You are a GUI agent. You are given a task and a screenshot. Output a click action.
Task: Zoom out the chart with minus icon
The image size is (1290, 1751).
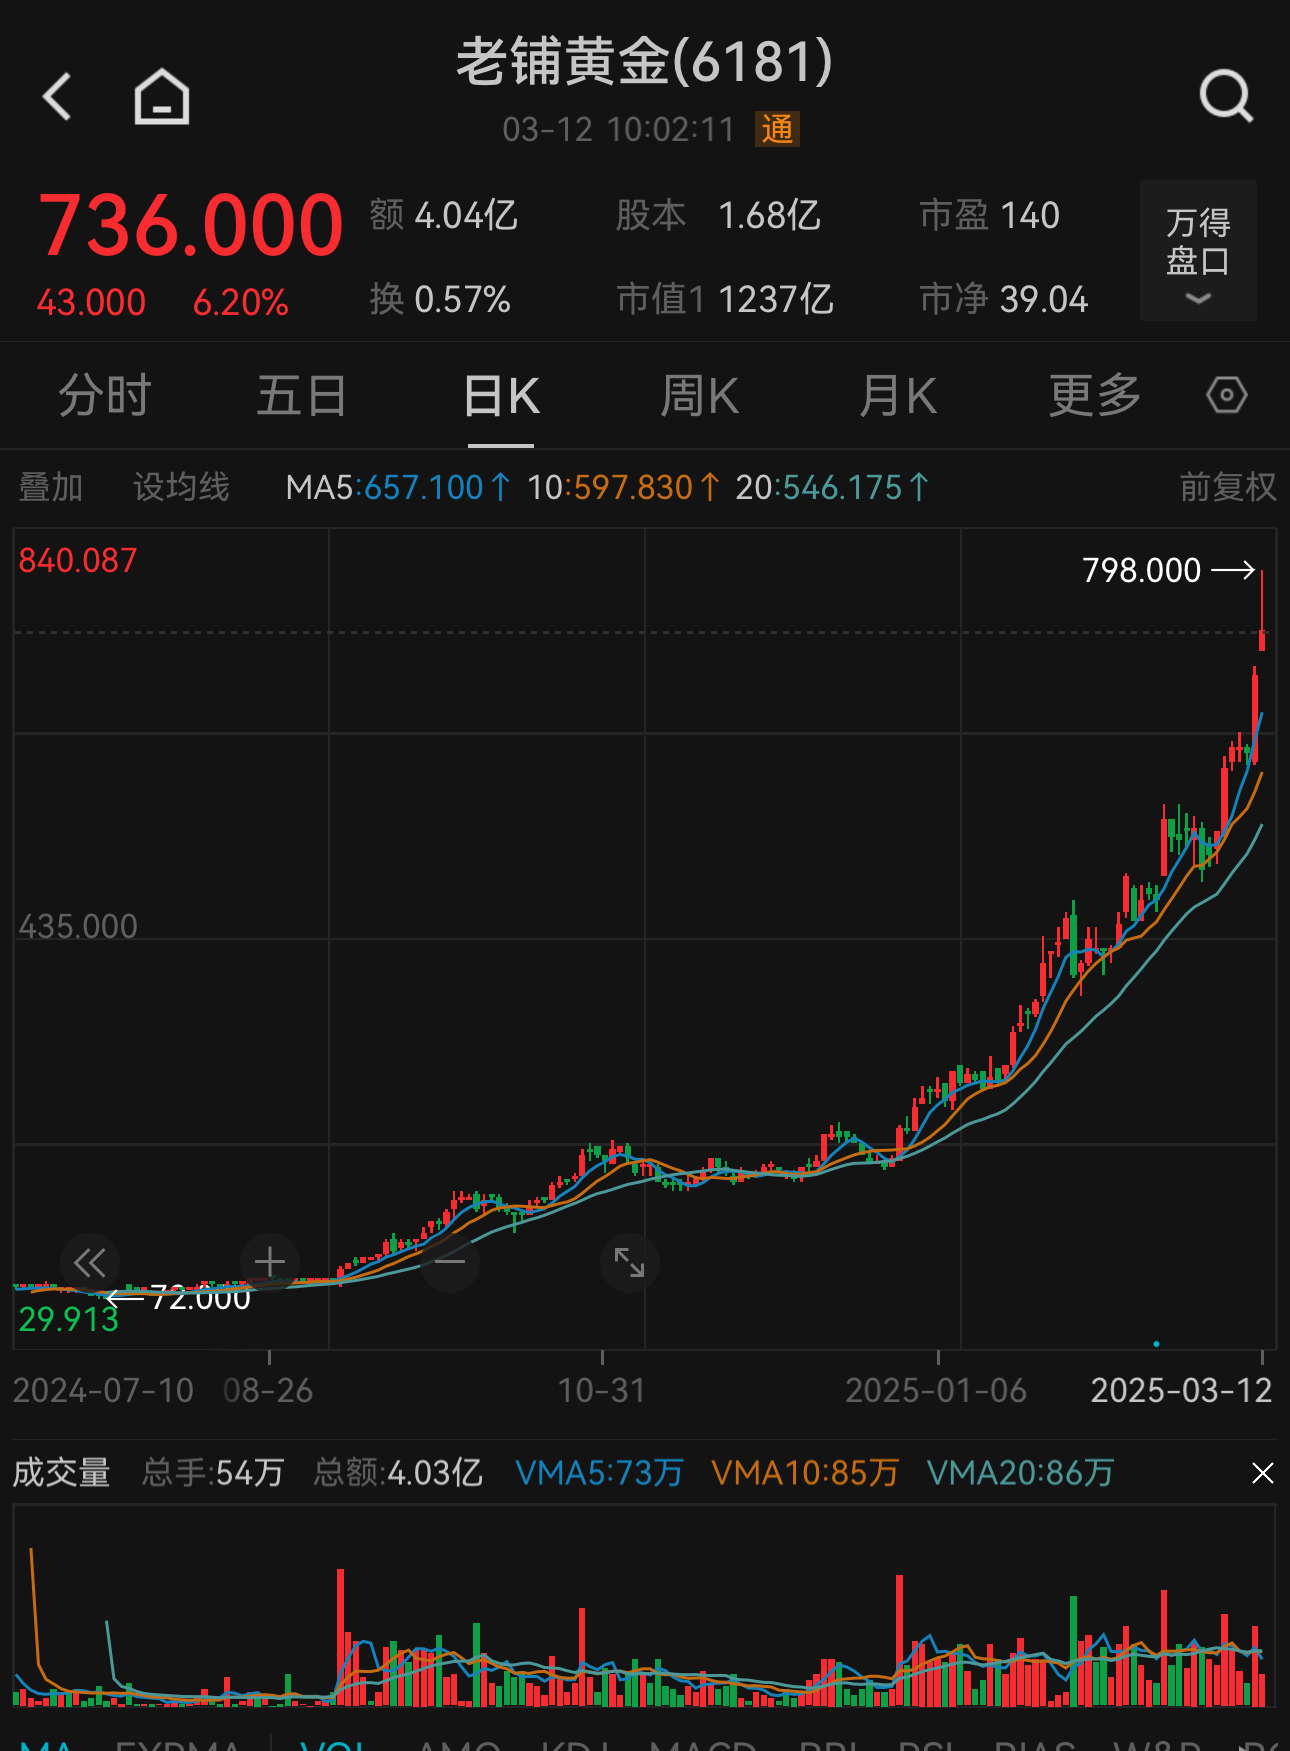450,1263
